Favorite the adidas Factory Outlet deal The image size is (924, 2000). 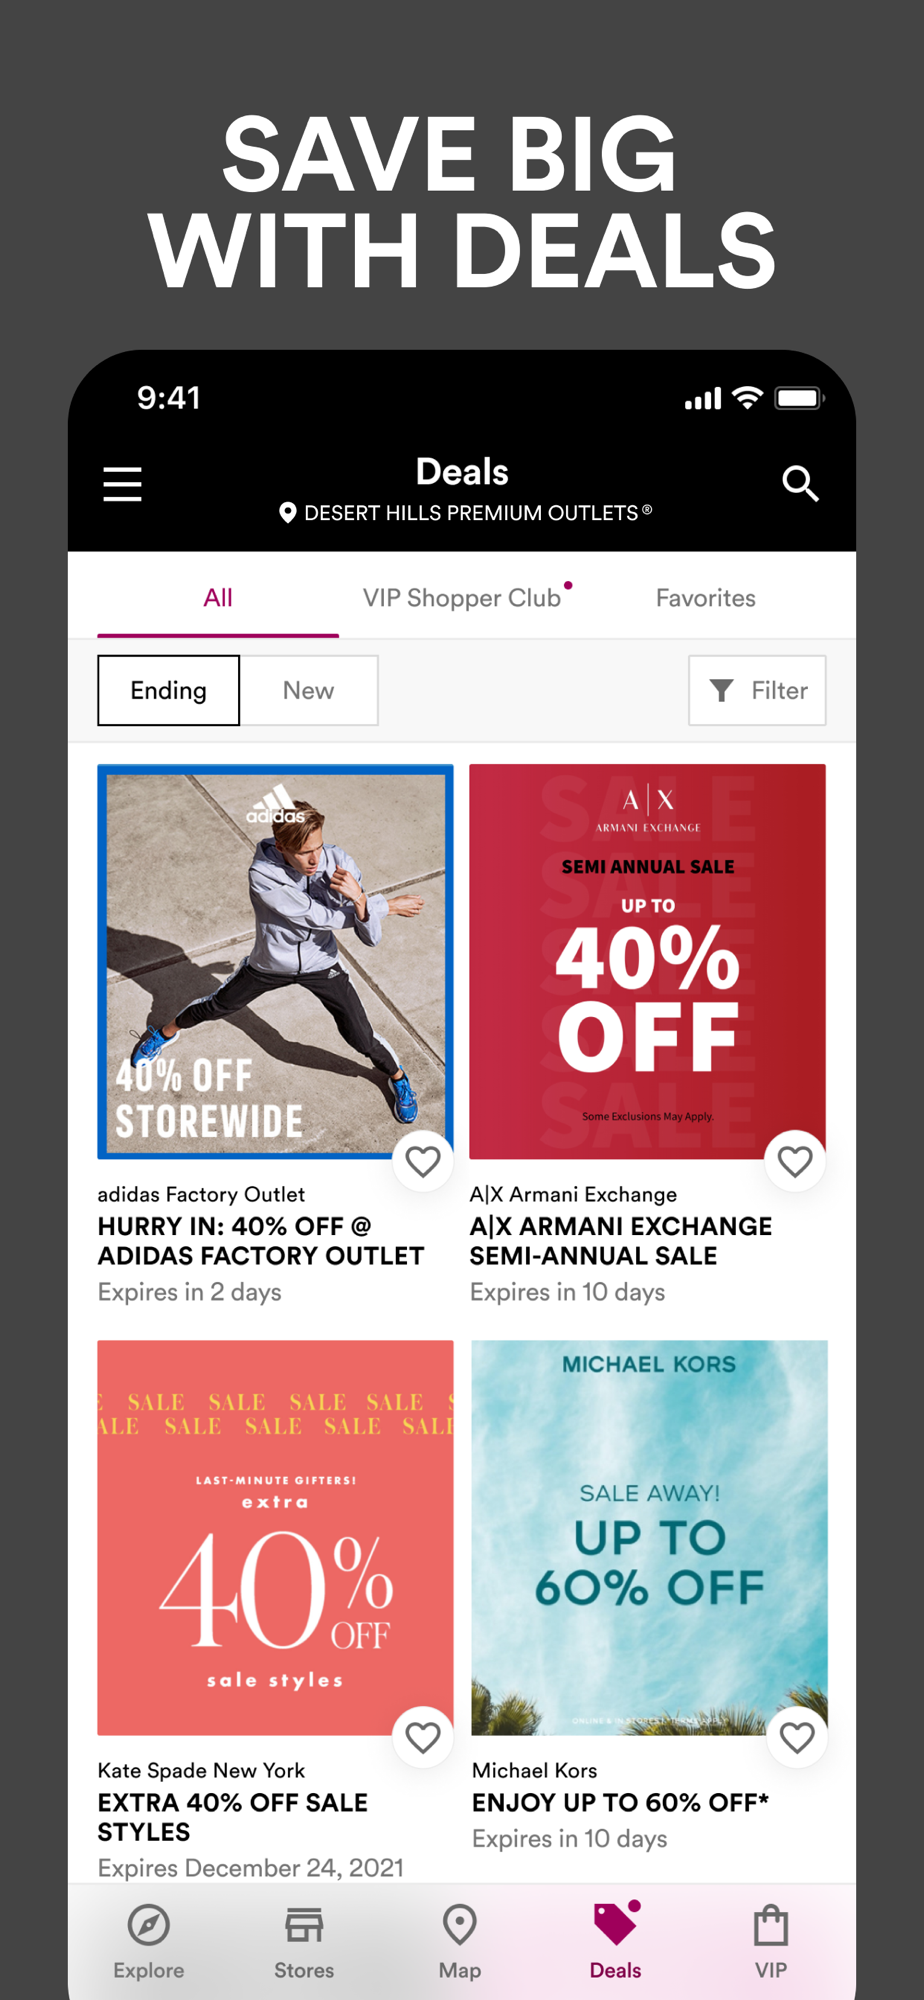(x=423, y=1161)
